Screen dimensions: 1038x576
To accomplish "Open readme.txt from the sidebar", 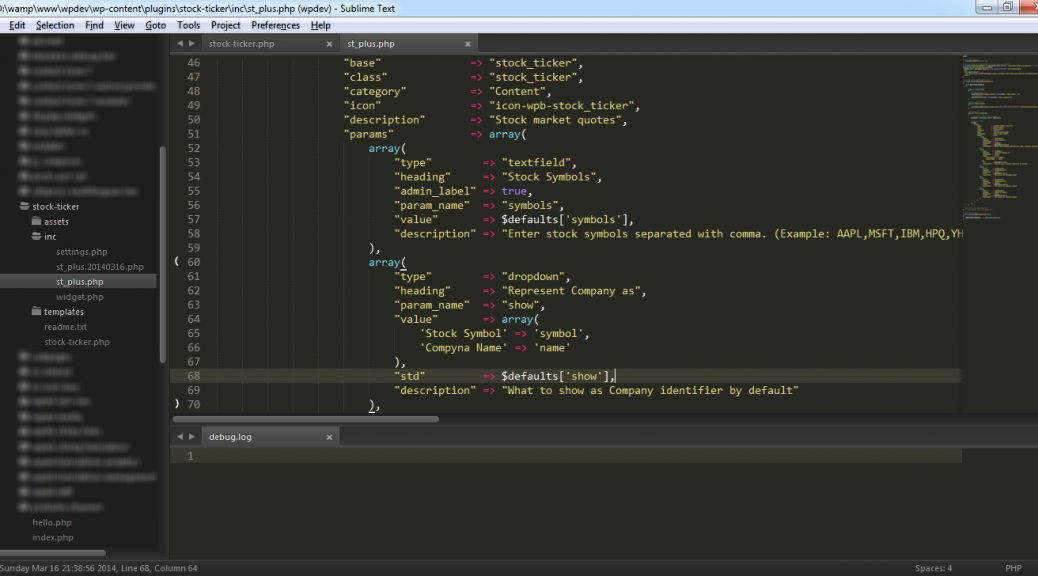I will [65, 327].
